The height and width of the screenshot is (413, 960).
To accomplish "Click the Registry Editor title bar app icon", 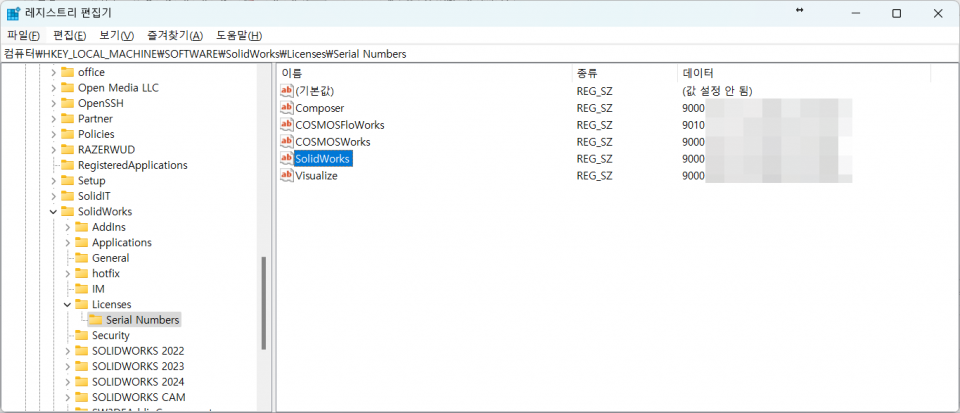I will pos(13,13).
